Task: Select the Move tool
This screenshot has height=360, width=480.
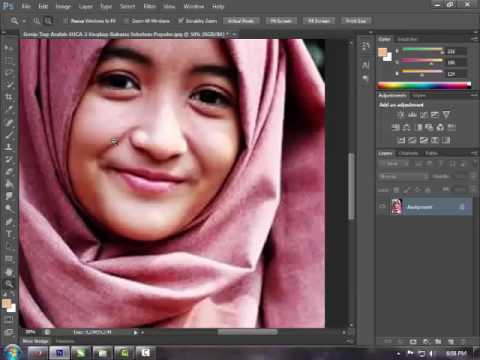Action: [x=9, y=48]
